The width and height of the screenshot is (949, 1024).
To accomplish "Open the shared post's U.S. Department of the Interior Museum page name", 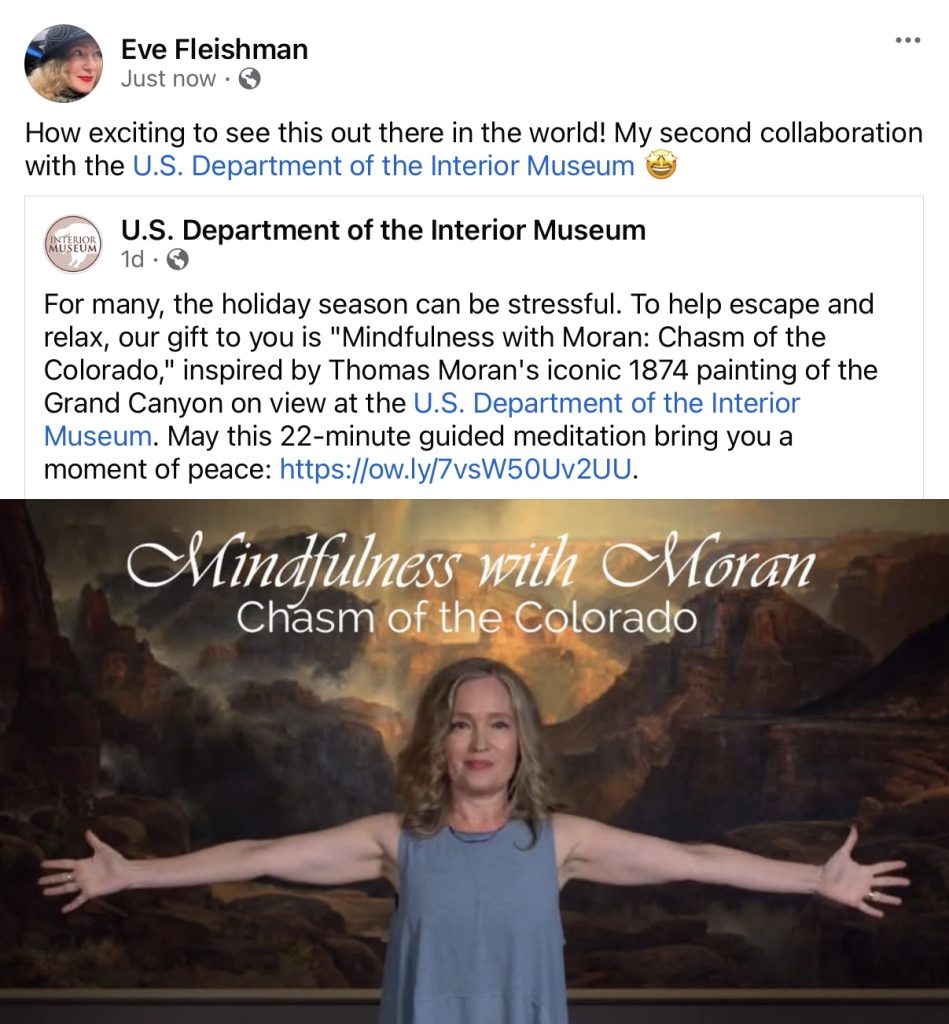I will 383,230.
